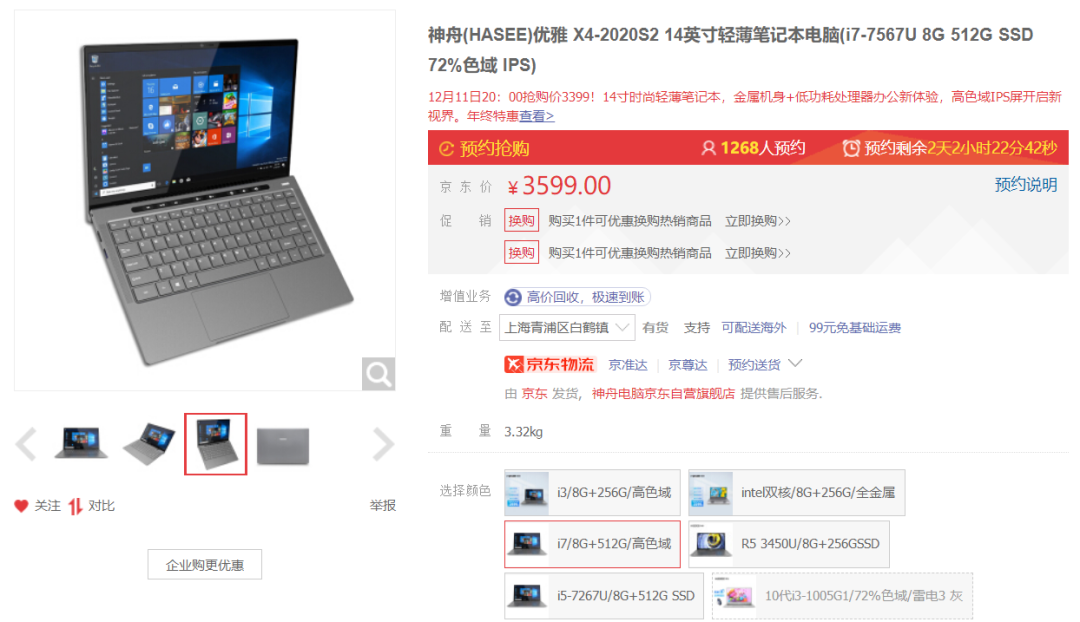The height and width of the screenshot is (622, 1080).
Task: Select the intel双核/8G+256G/全金属 option
Action: pyautogui.click(x=797, y=493)
